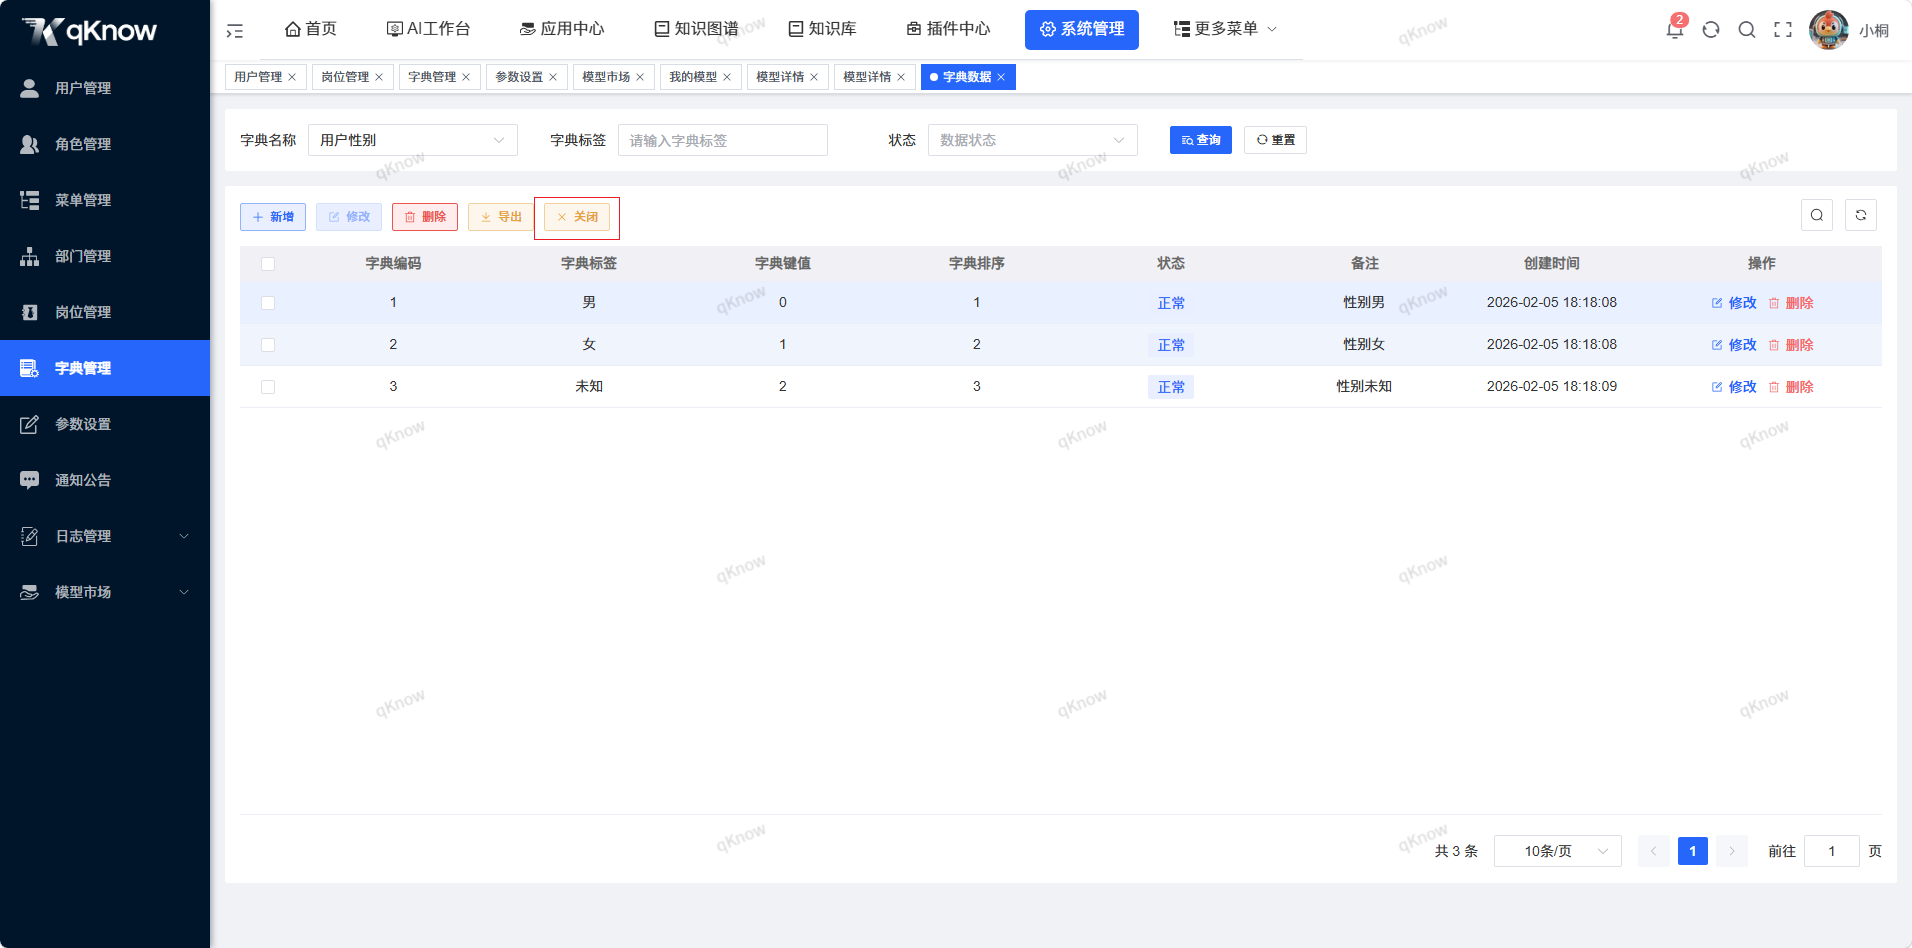Expand 日志管理 in sidebar

105,536
